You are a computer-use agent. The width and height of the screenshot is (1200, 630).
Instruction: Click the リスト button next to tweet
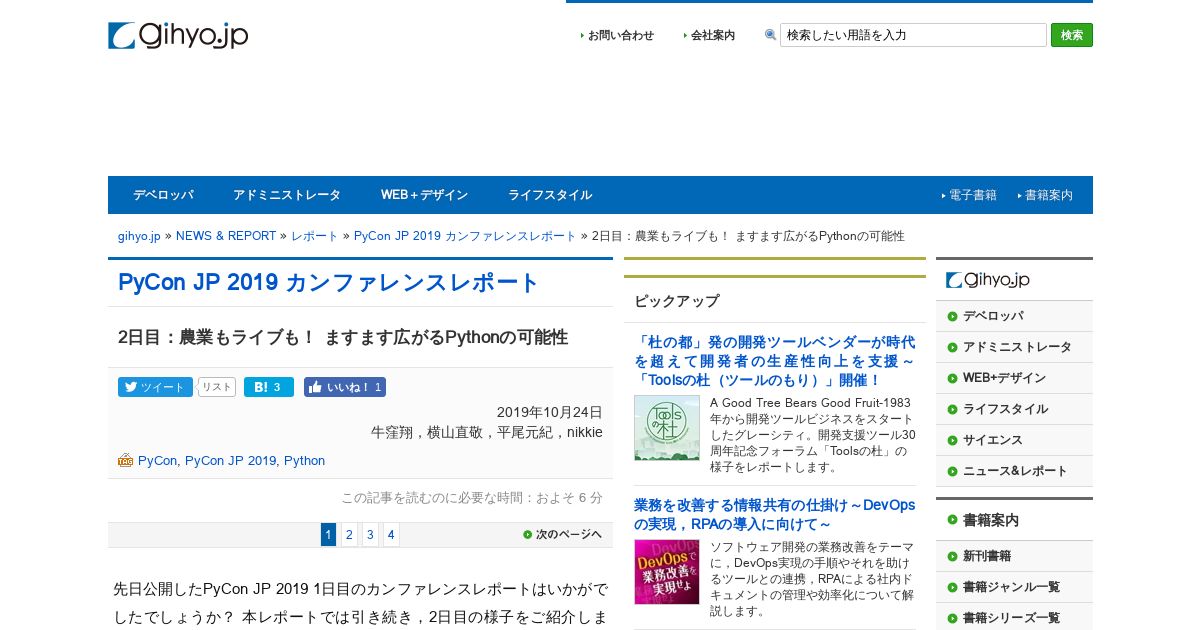click(x=217, y=387)
